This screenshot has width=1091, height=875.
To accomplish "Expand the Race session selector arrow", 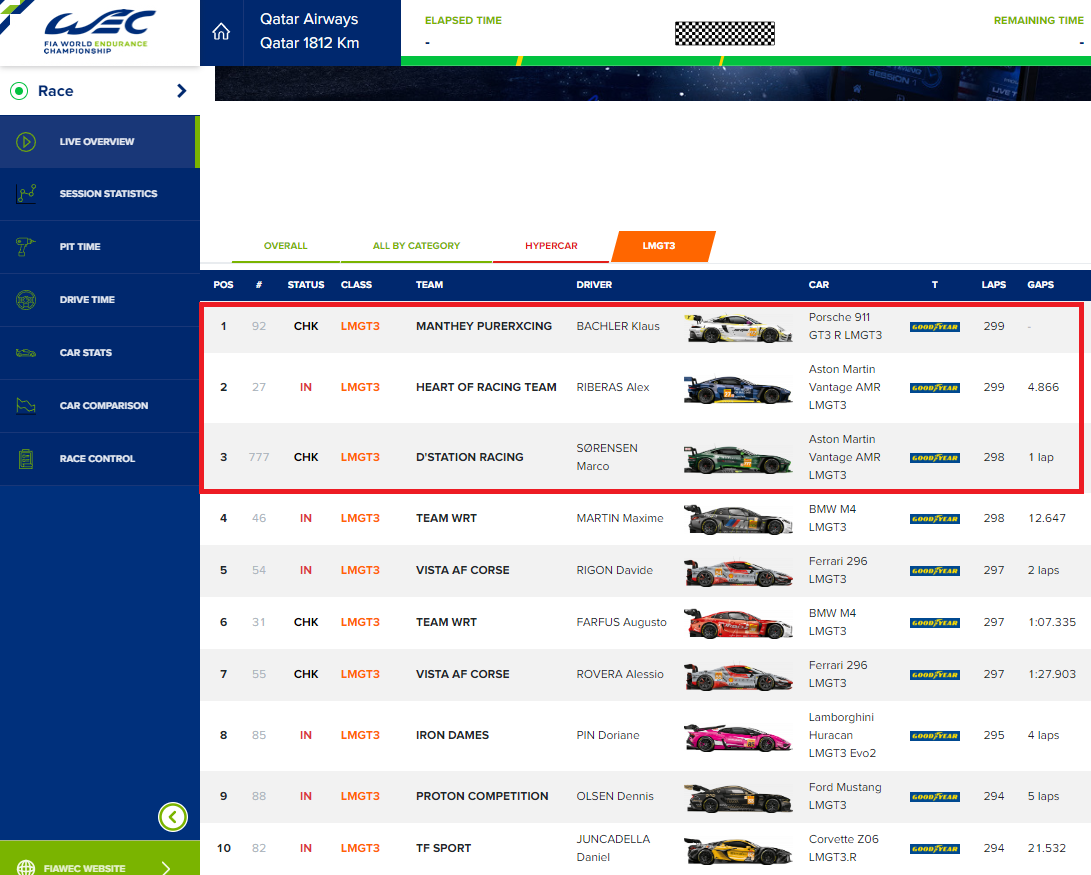I will [x=181, y=91].
